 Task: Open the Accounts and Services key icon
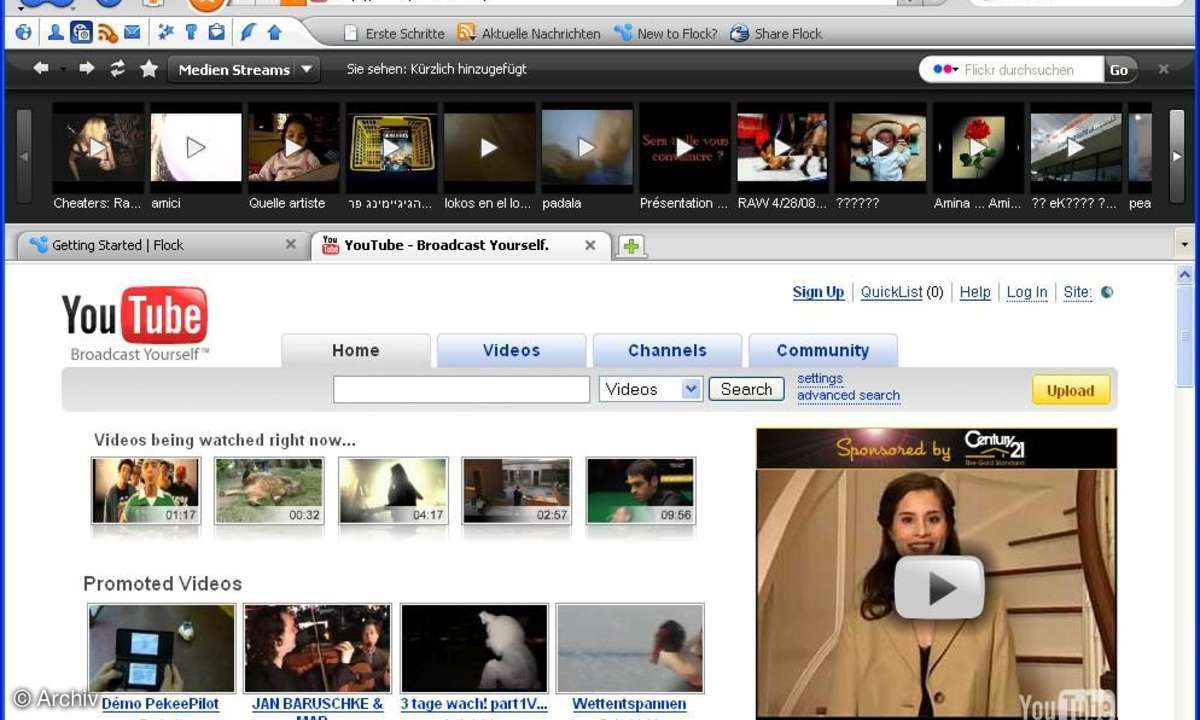(x=192, y=33)
